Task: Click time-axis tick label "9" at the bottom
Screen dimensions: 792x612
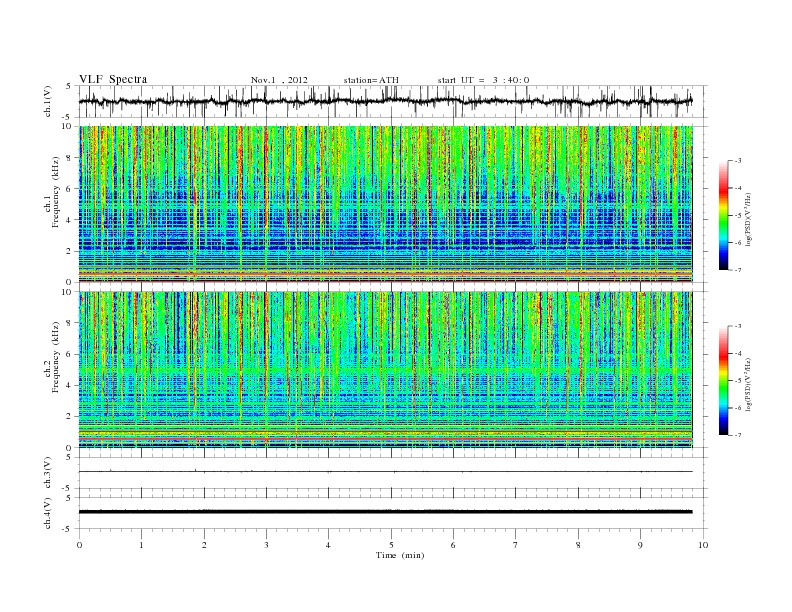Action: [x=640, y=545]
